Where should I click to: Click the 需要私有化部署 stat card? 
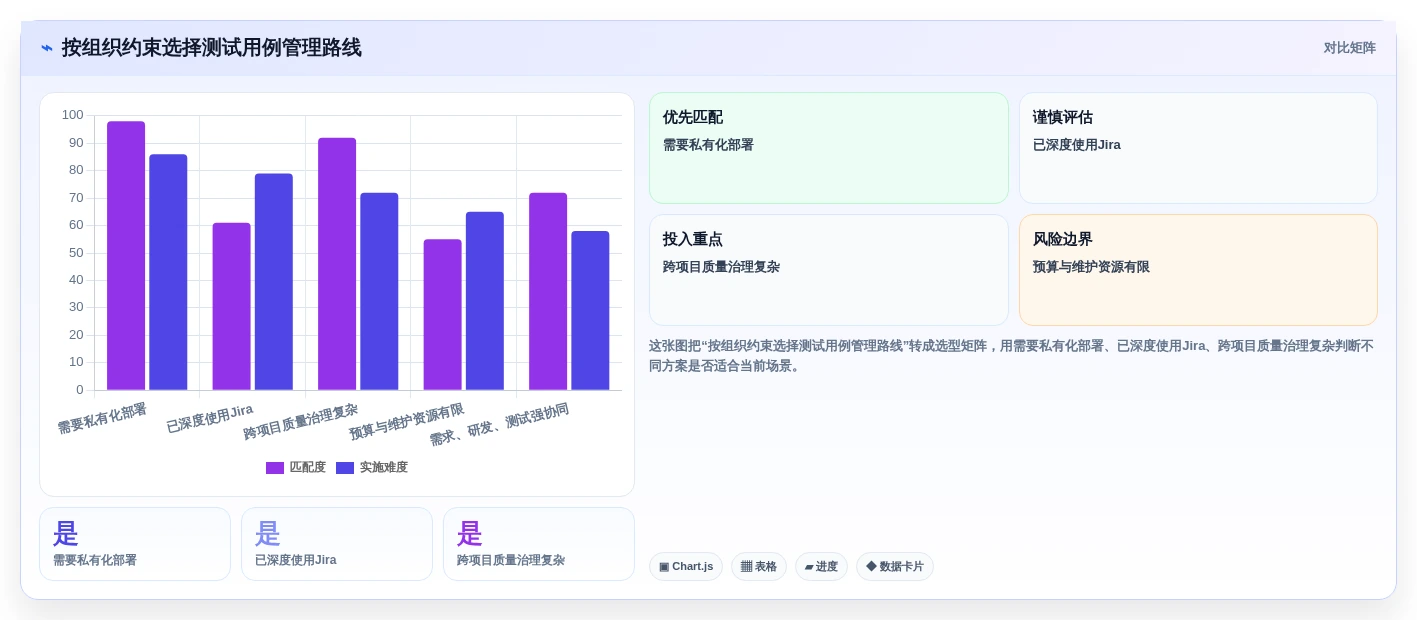(x=135, y=544)
